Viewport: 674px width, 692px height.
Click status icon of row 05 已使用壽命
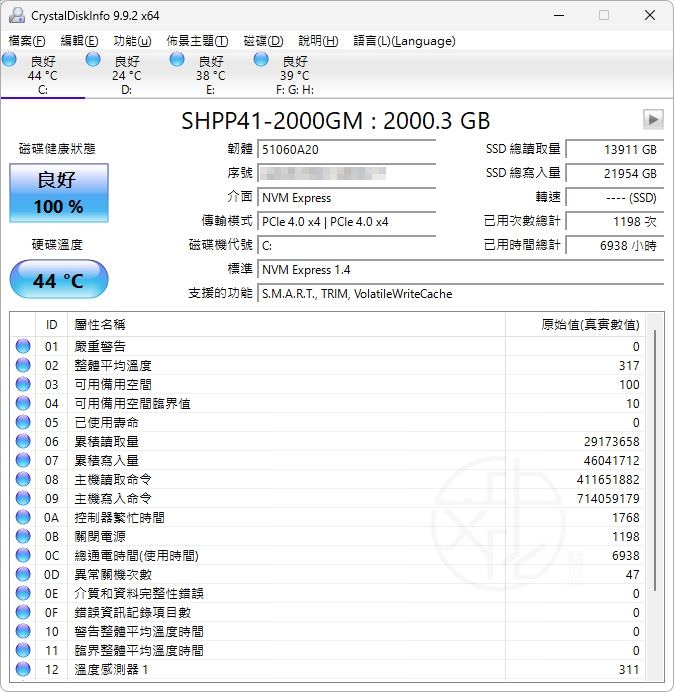pos(23,422)
